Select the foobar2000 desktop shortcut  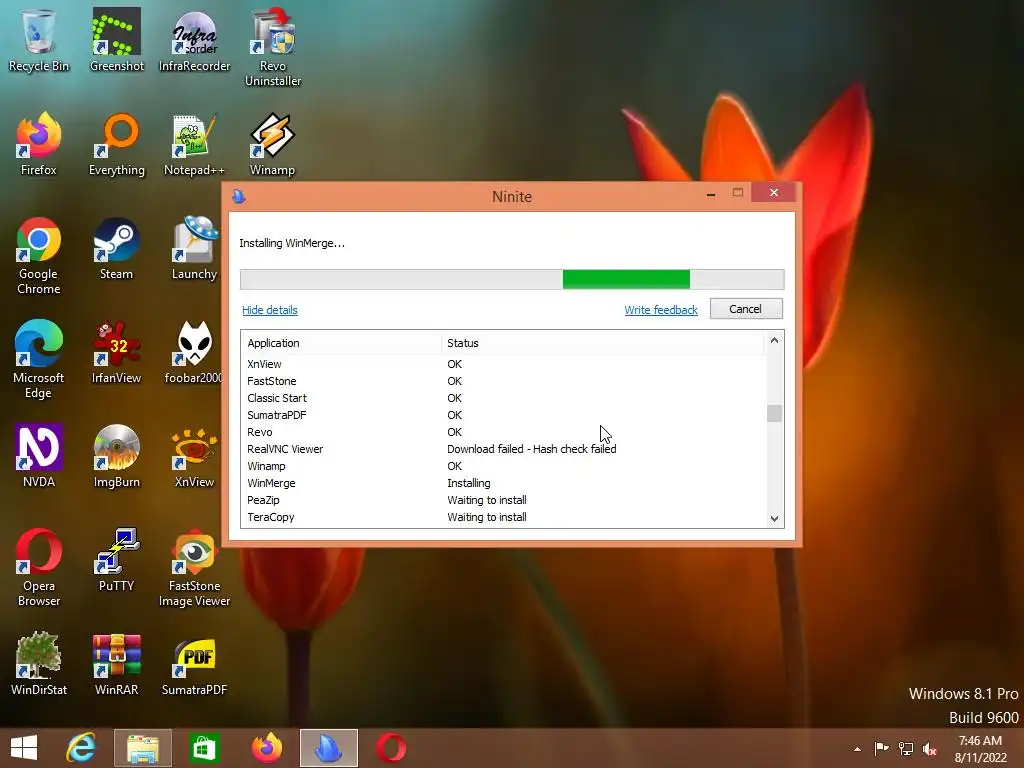tap(193, 352)
